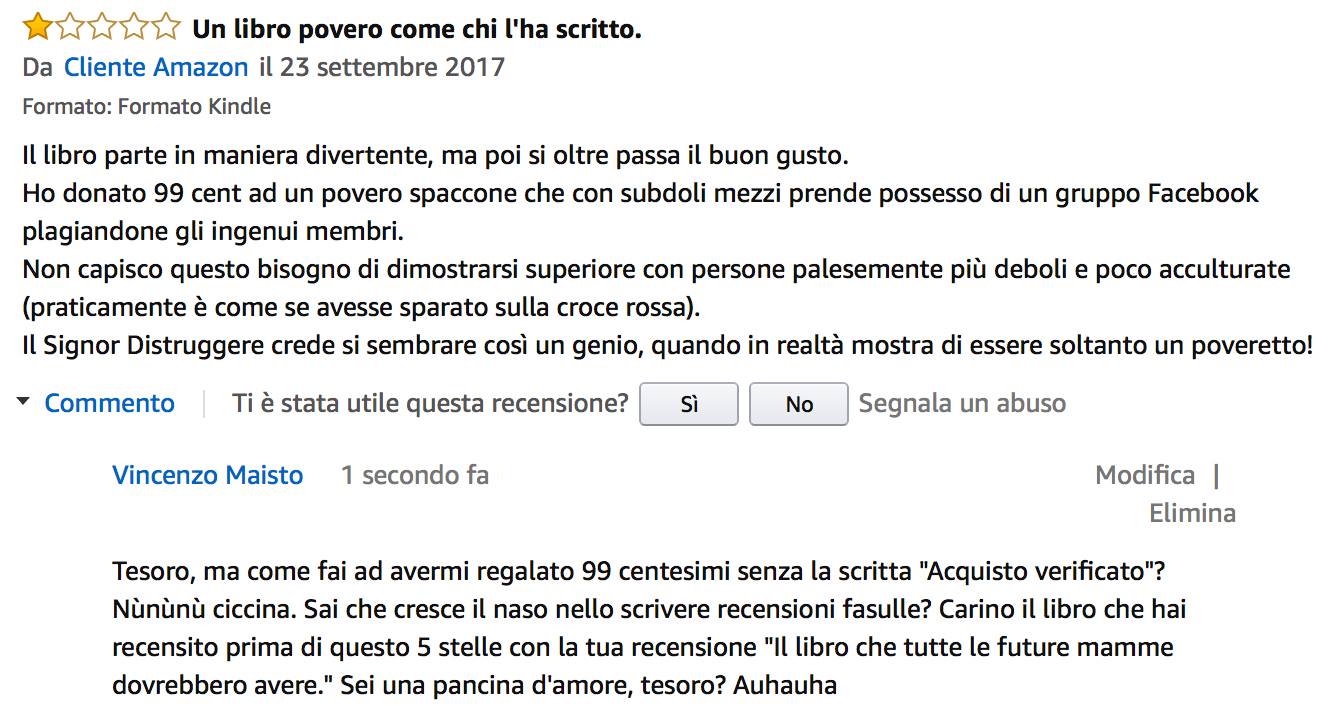The image size is (1338, 713).
Task: Report the review via Segnala un abuso
Action: pyautogui.click(x=962, y=403)
